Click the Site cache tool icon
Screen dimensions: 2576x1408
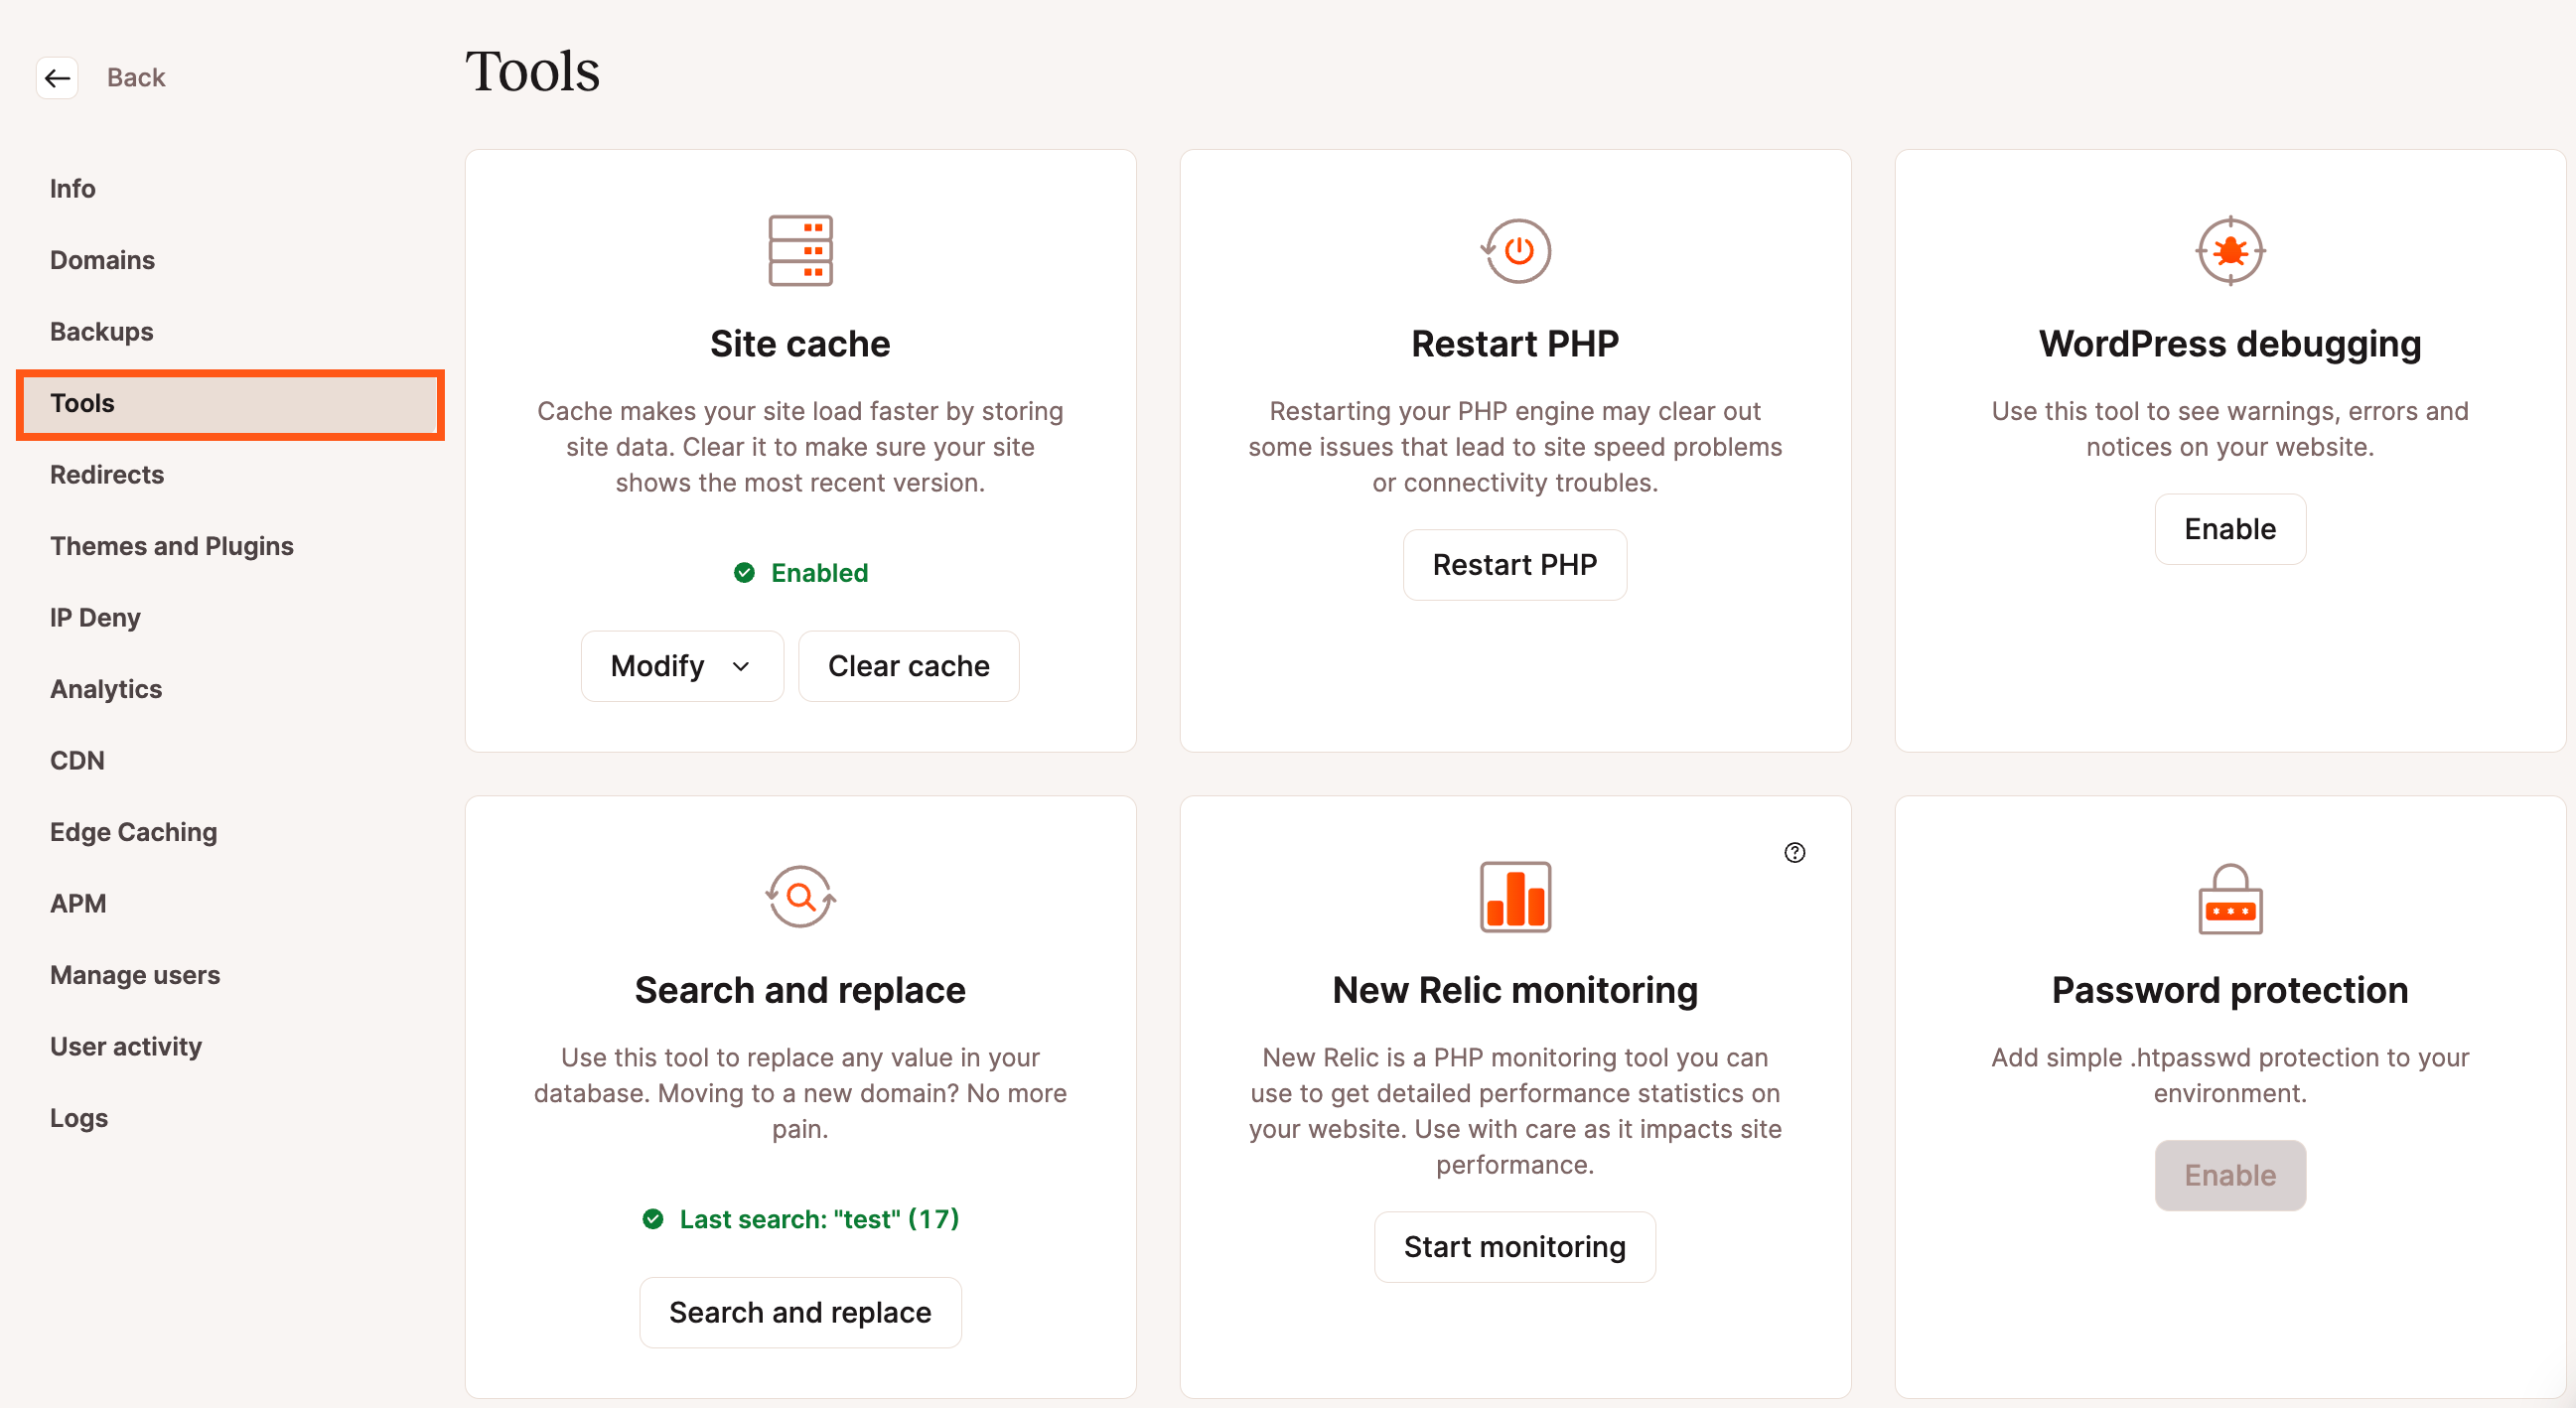799,249
